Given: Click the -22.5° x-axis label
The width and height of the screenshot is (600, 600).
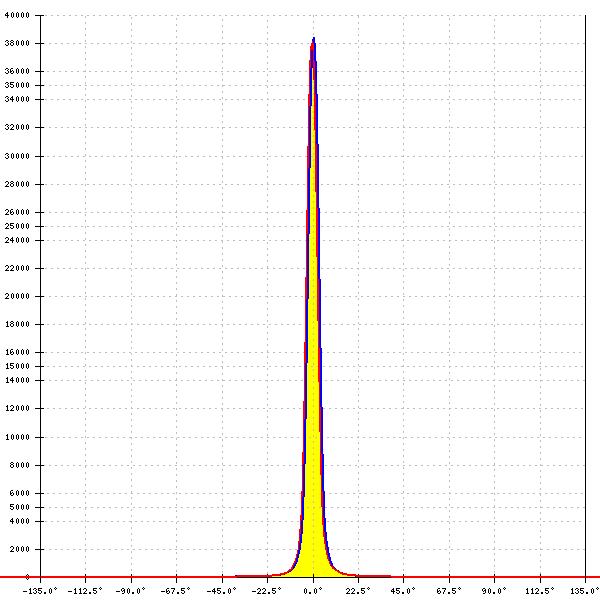Looking at the screenshot, I should tap(266, 591).
